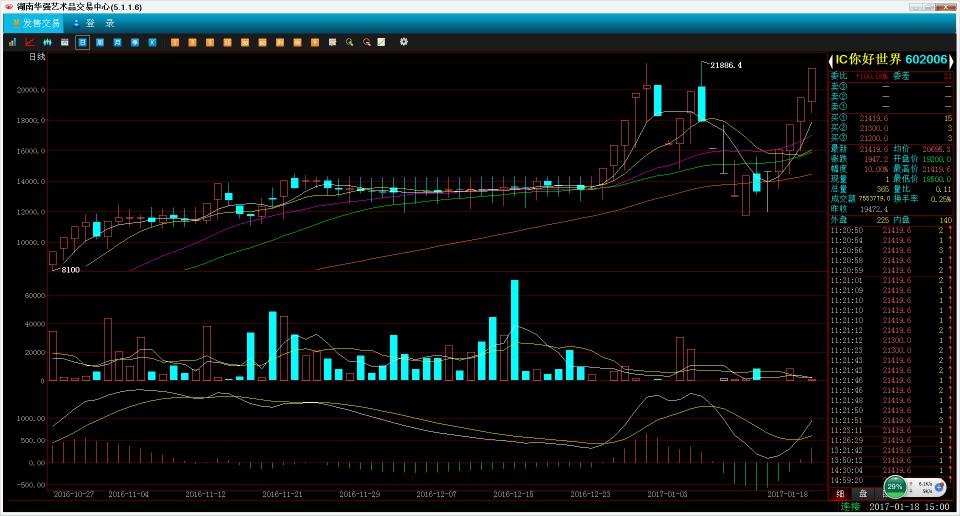Select the 11:20:50 trade row
960x516 pixels.
[x=891, y=230]
